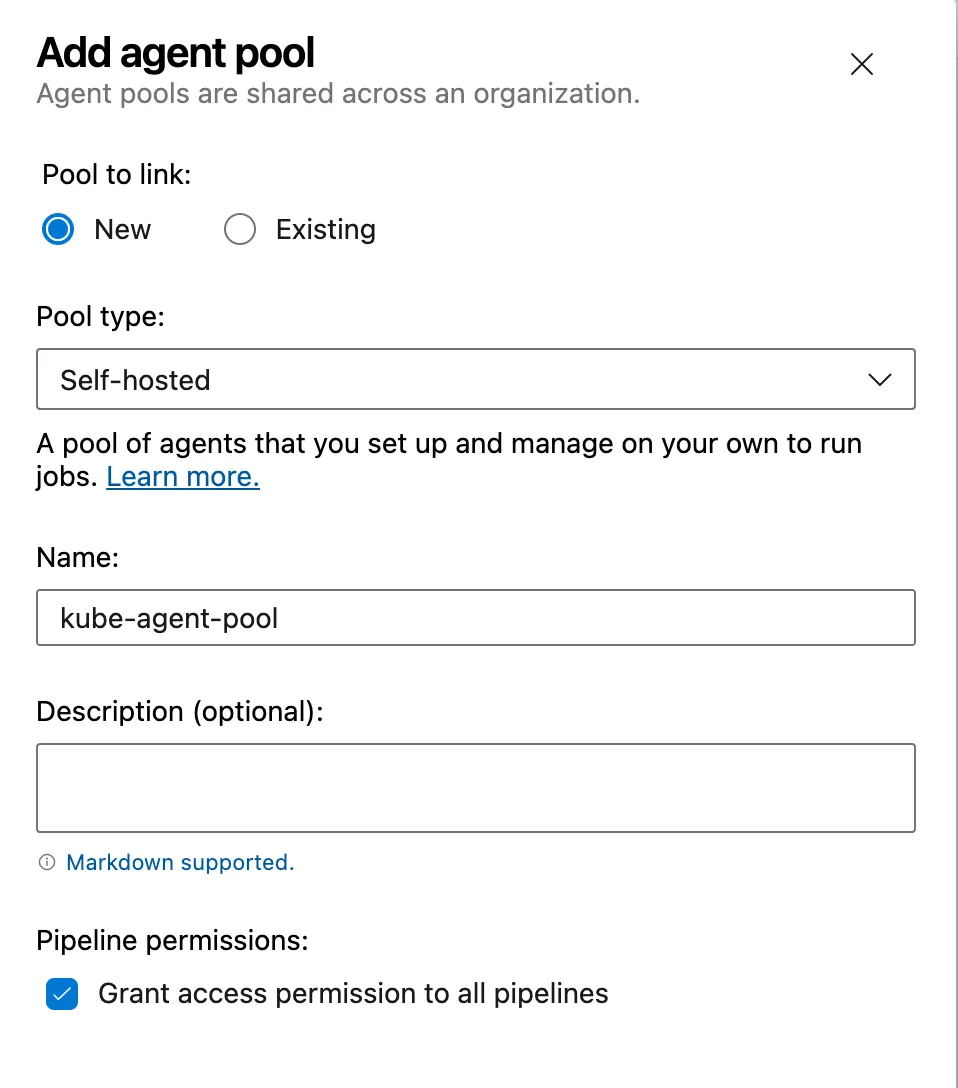The width and height of the screenshot is (958, 1088).
Task: Click the X icon to dismiss the panel
Action: pos(861,63)
